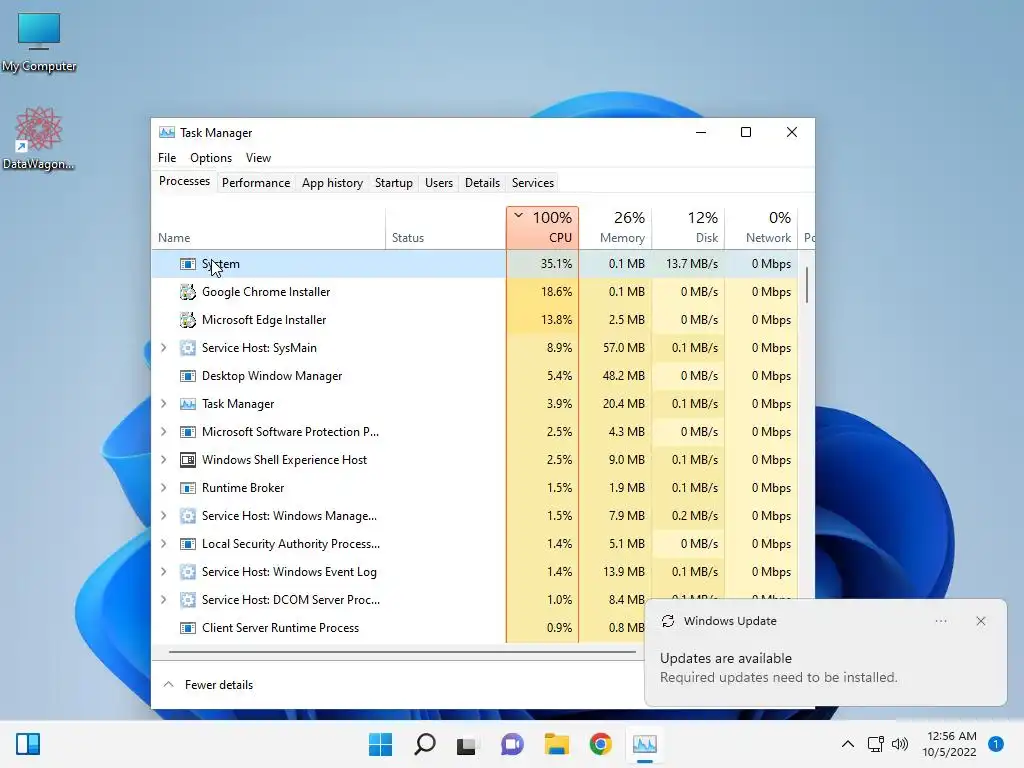1024x768 pixels.
Task: Switch to the App history tab
Action: (332, 183)
